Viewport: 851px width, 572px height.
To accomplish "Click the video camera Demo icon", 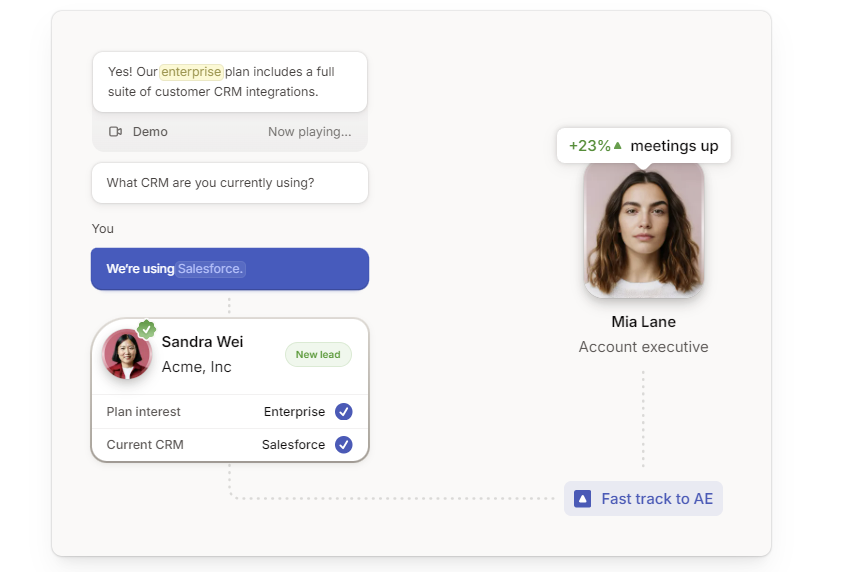I will tap(115, 132).
